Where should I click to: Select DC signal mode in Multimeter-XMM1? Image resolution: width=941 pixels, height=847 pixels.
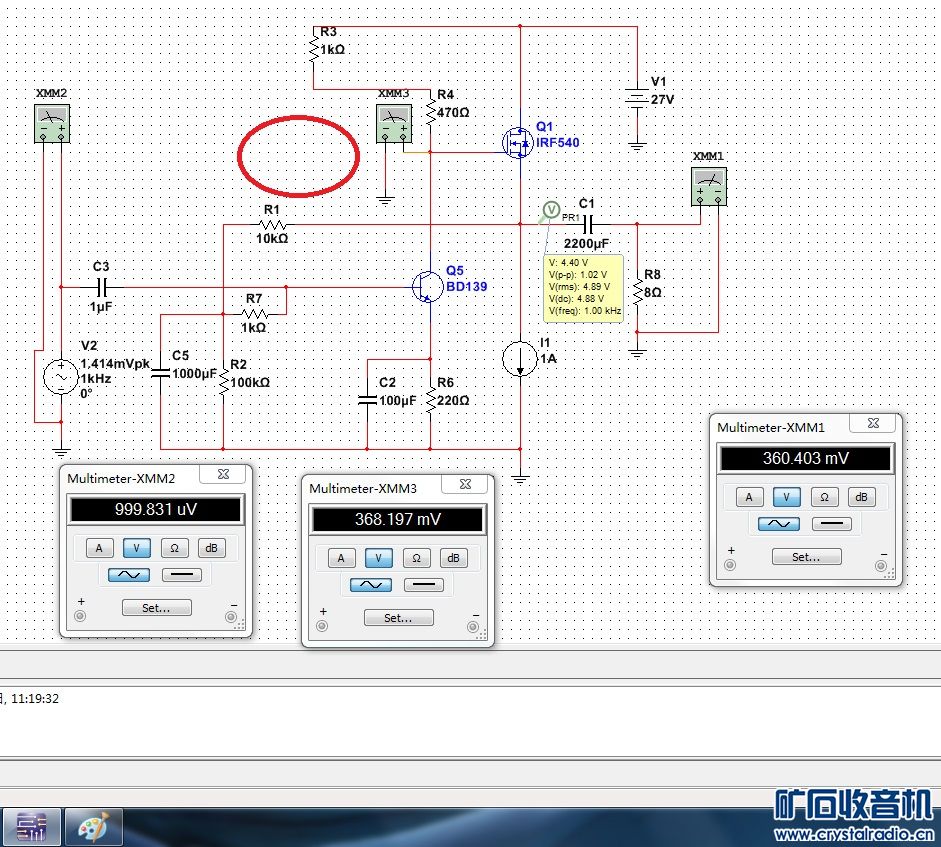(831, 524)
